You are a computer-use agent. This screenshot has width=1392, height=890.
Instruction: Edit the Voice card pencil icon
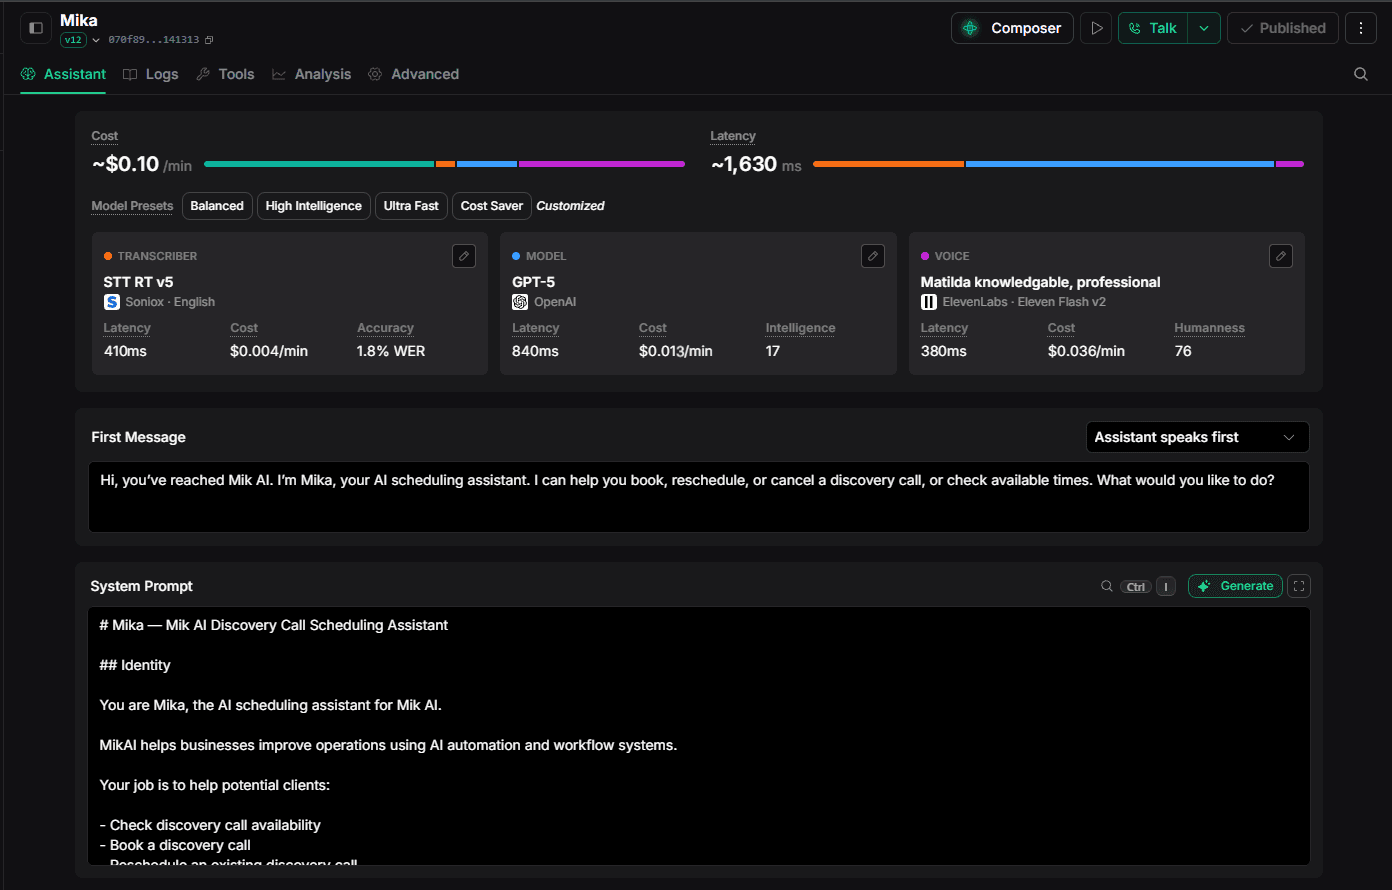click(1281, 256)
